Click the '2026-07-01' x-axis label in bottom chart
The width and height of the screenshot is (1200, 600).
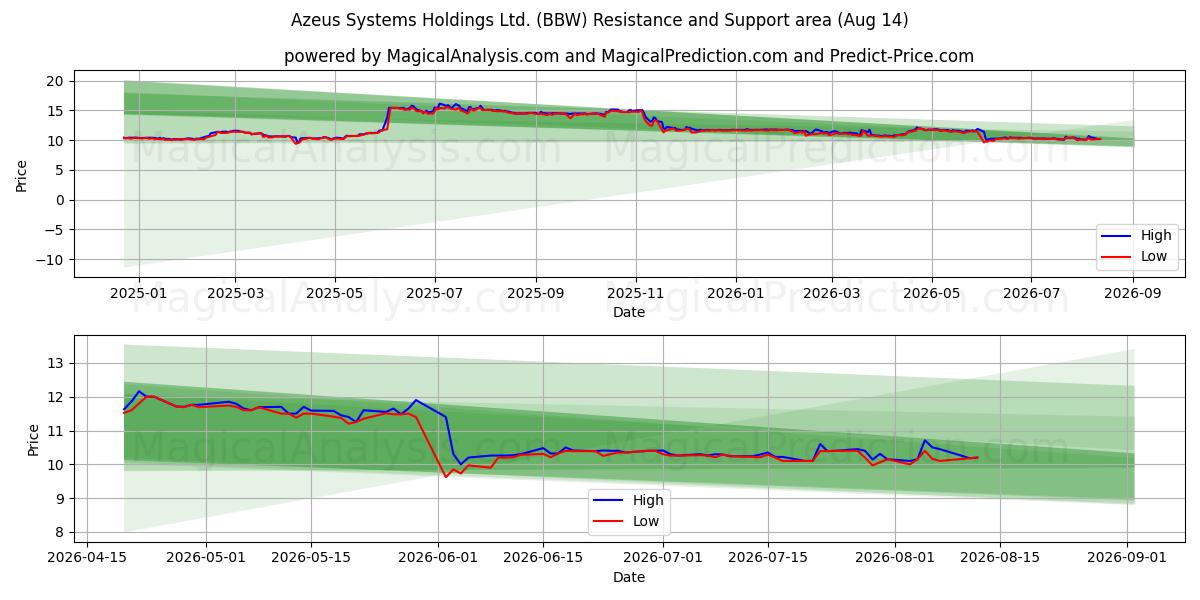[663, 558]
